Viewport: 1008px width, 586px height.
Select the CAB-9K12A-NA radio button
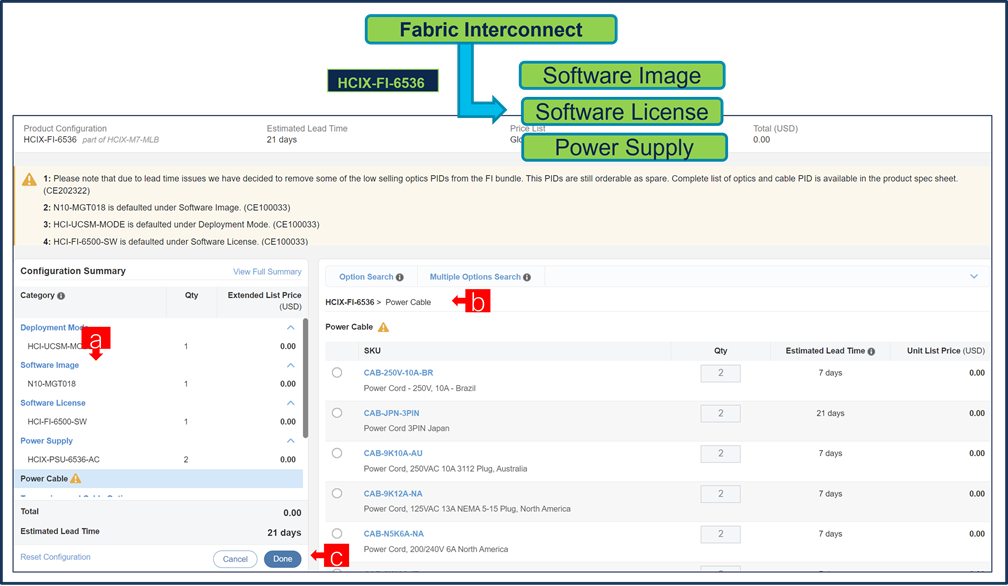[x=337, y=493]
